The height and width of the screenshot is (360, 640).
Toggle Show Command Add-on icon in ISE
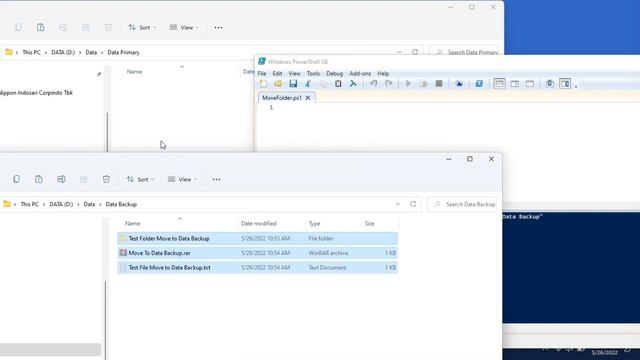click(x=565, y=84)
